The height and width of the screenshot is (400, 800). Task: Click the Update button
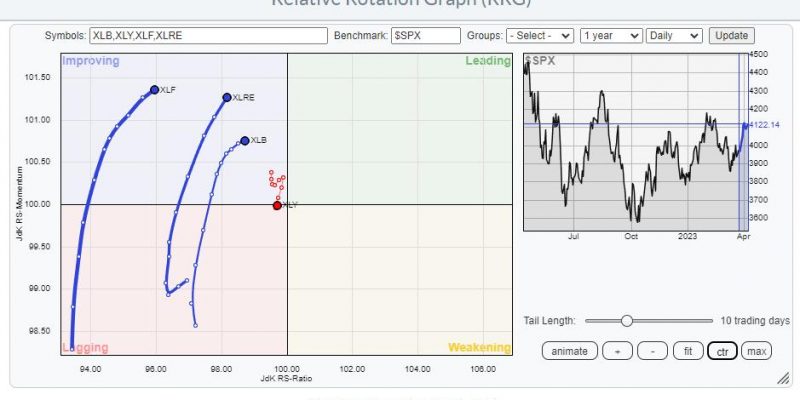731,36
